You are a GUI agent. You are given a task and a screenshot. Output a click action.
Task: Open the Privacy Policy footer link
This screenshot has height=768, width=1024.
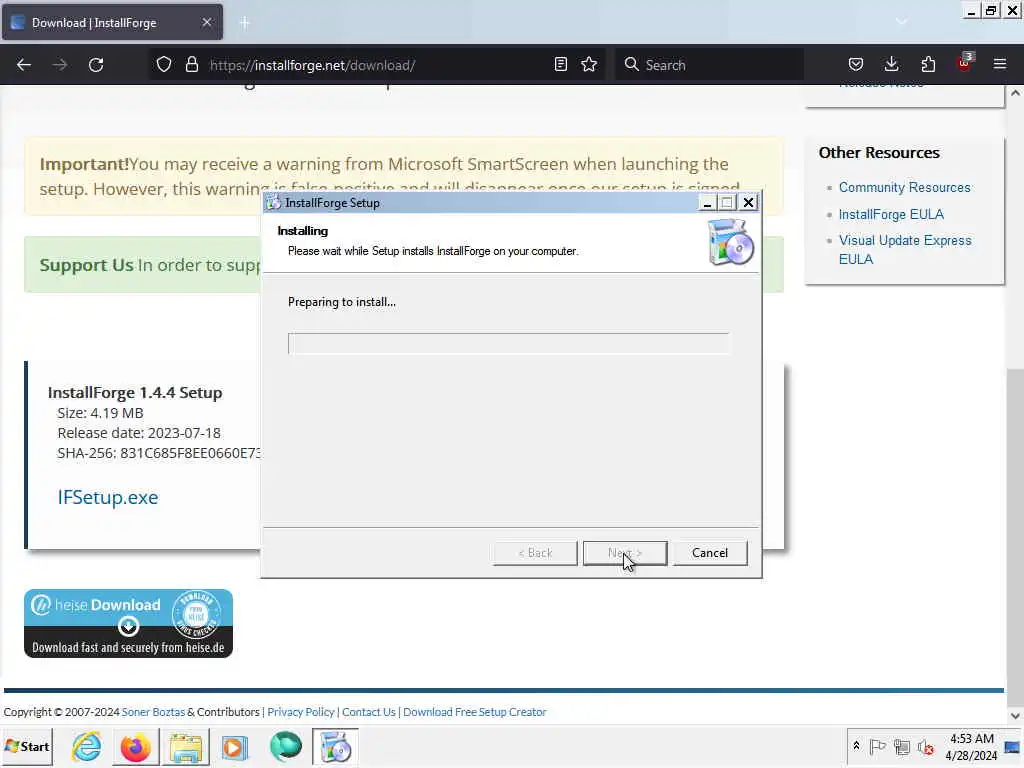click(300, 712)
